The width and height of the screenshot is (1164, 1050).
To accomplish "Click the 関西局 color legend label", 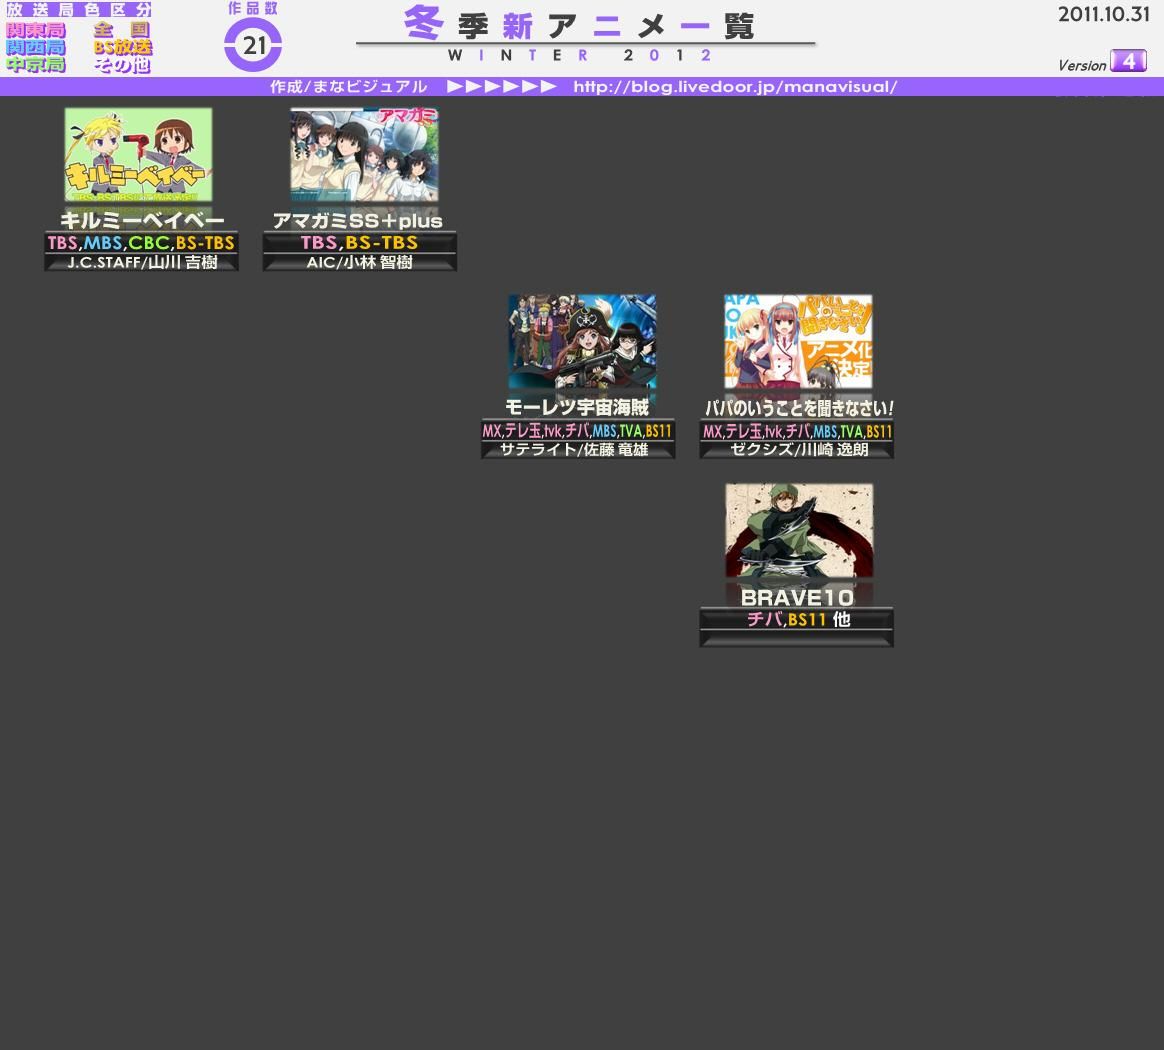I will tap(36, 48).
